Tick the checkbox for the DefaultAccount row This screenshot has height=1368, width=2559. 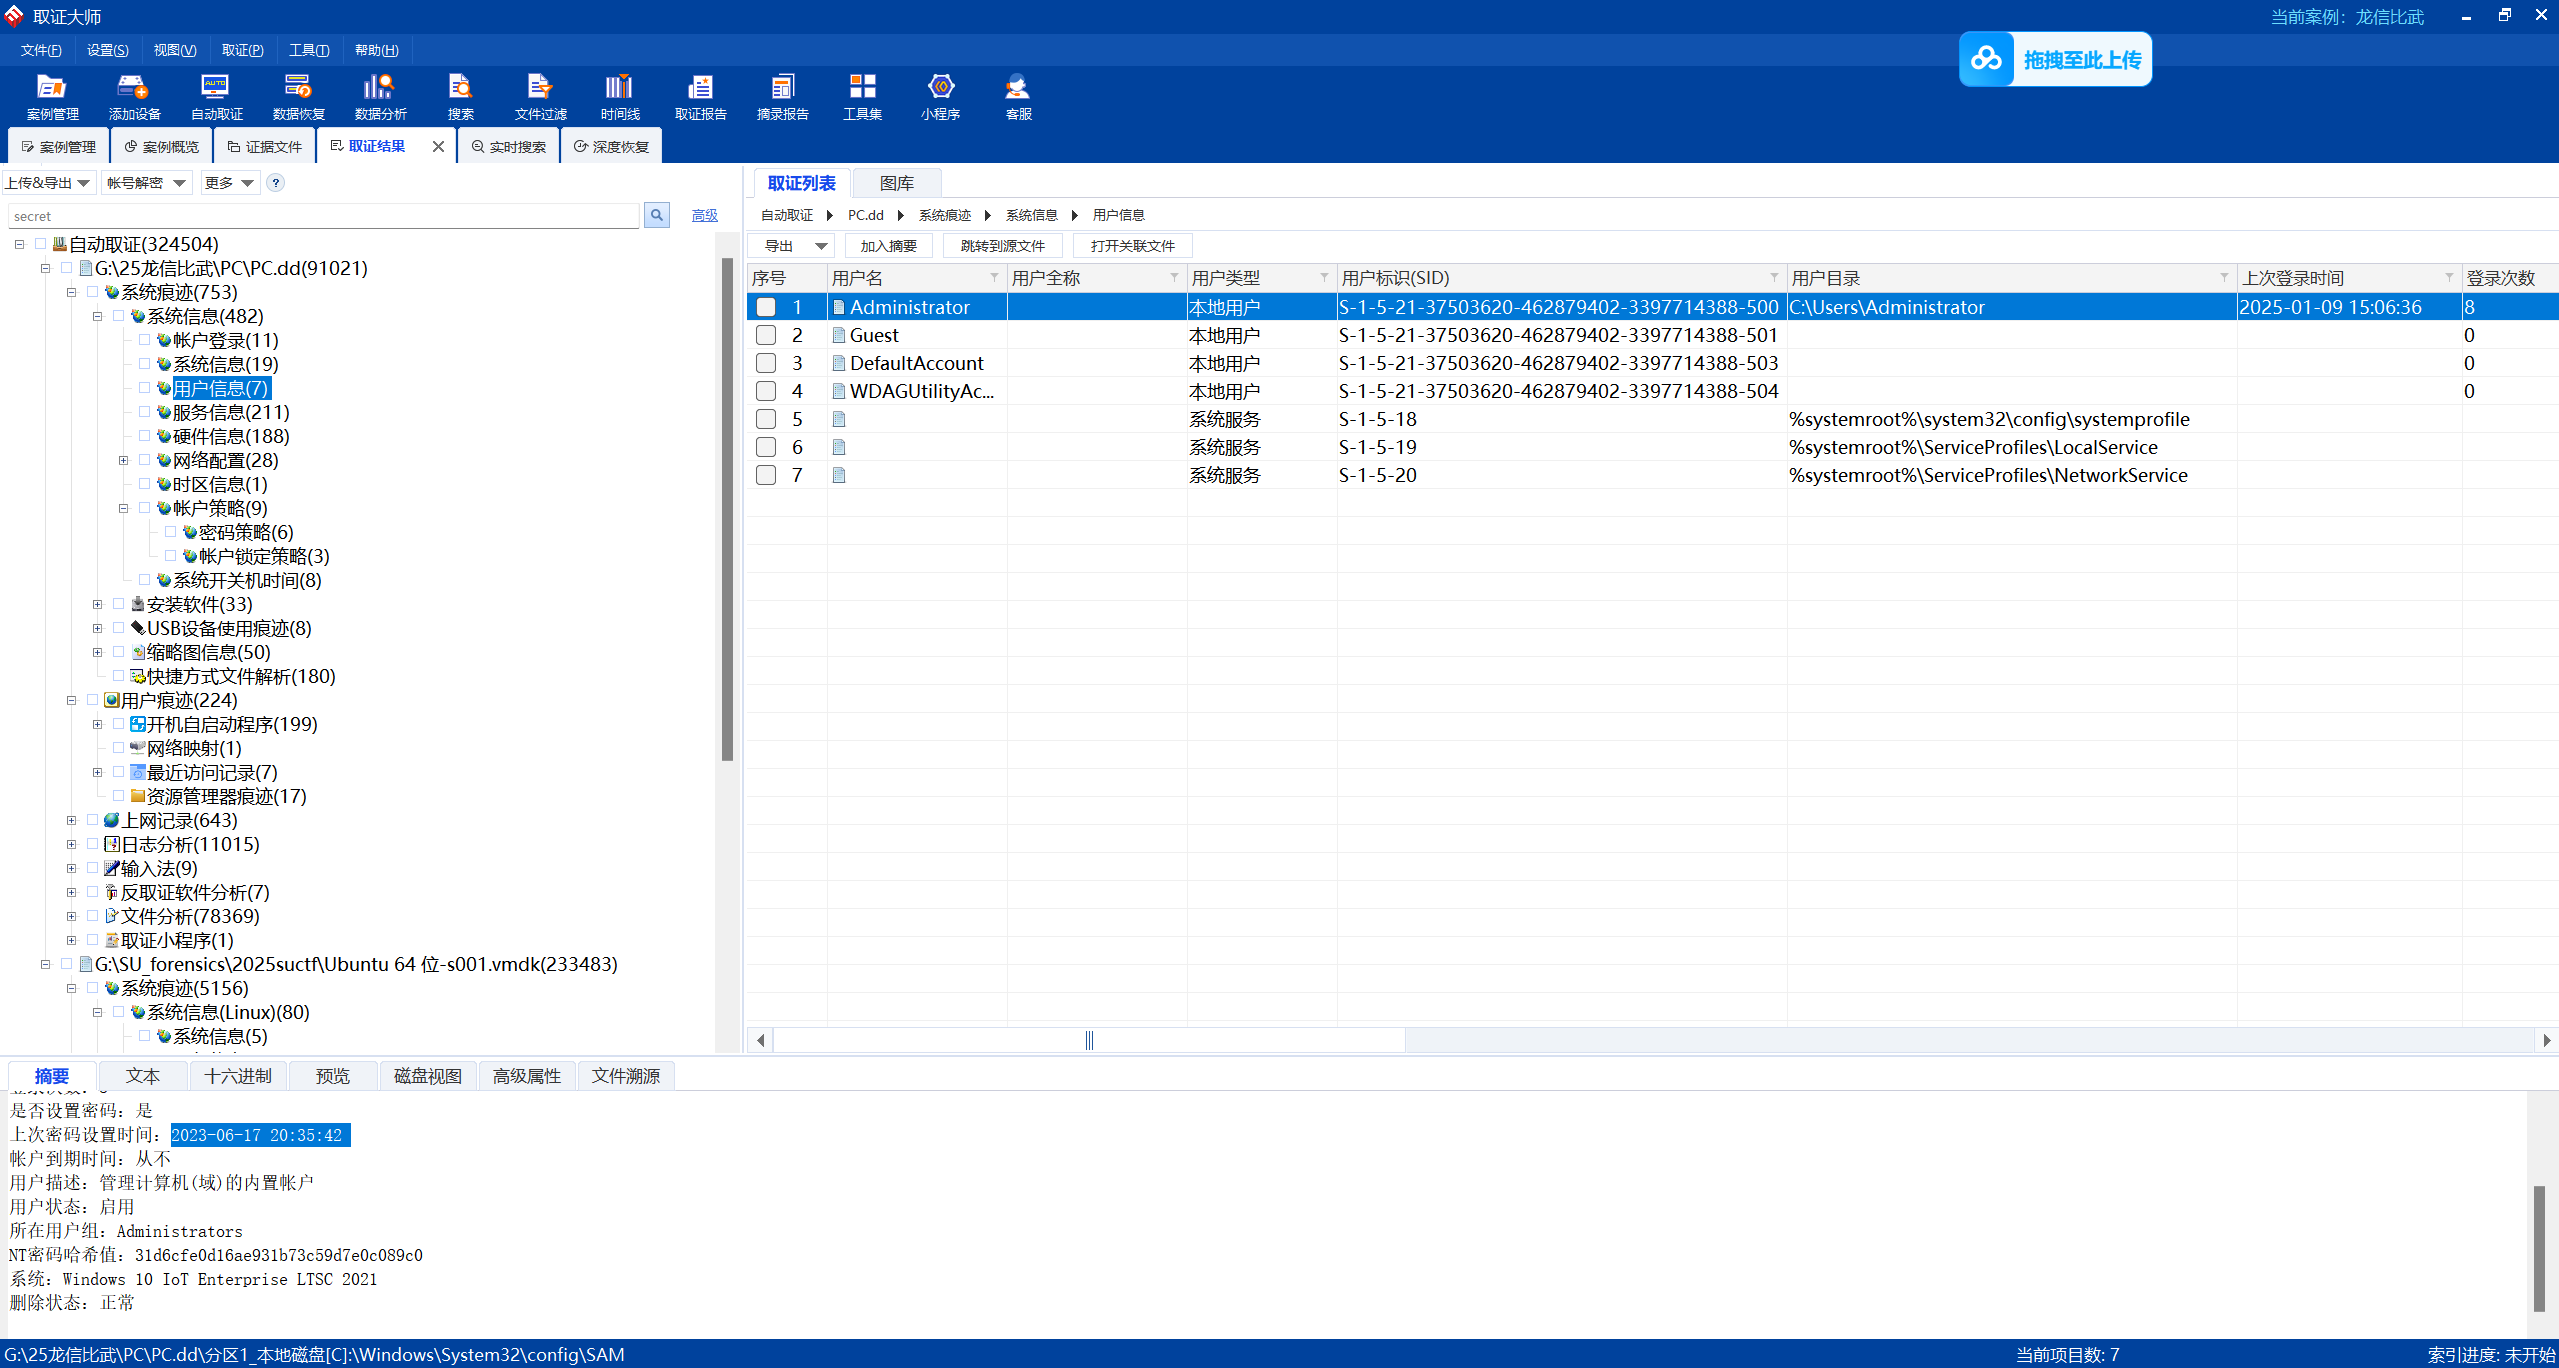766,363
